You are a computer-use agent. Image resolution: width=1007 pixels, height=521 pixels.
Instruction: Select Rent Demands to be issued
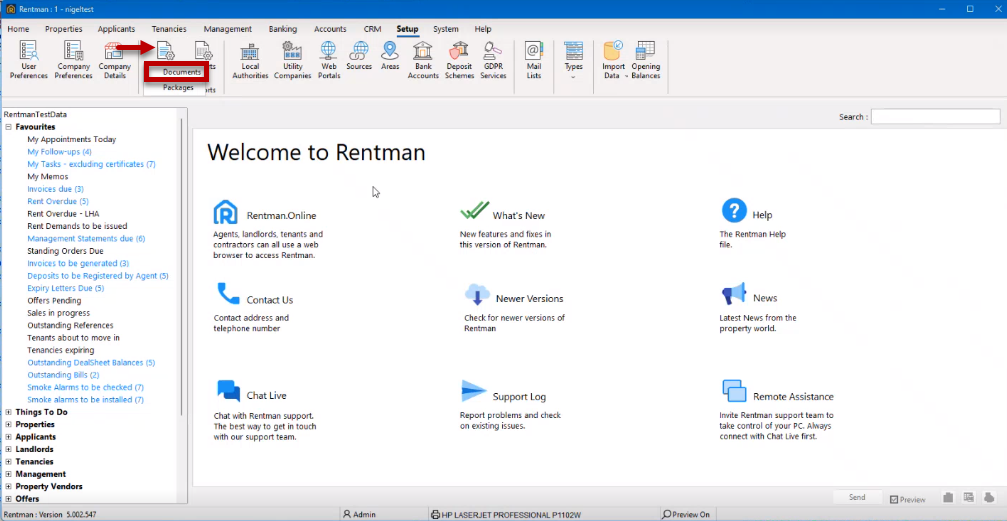click(77, 226)
